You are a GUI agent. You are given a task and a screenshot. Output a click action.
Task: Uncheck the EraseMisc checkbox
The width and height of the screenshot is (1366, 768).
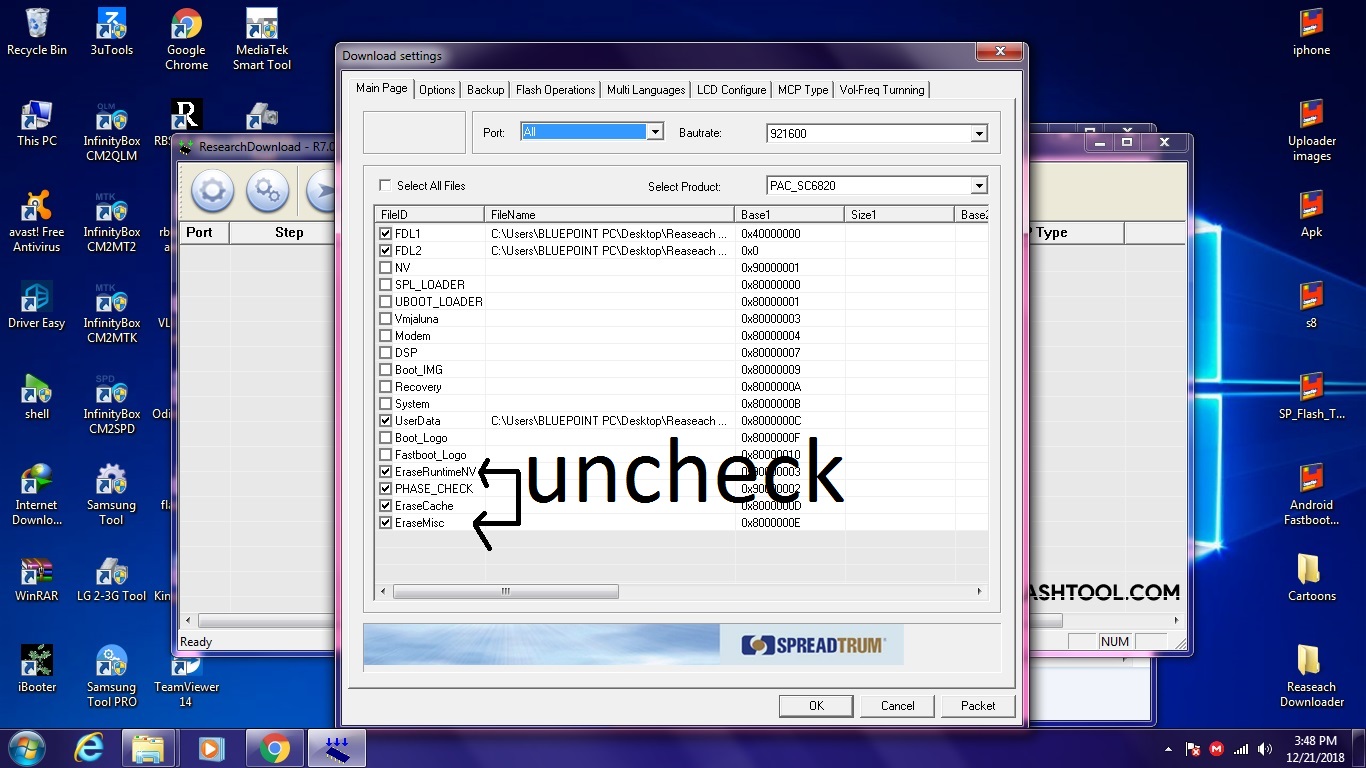(x=386, y=522)
